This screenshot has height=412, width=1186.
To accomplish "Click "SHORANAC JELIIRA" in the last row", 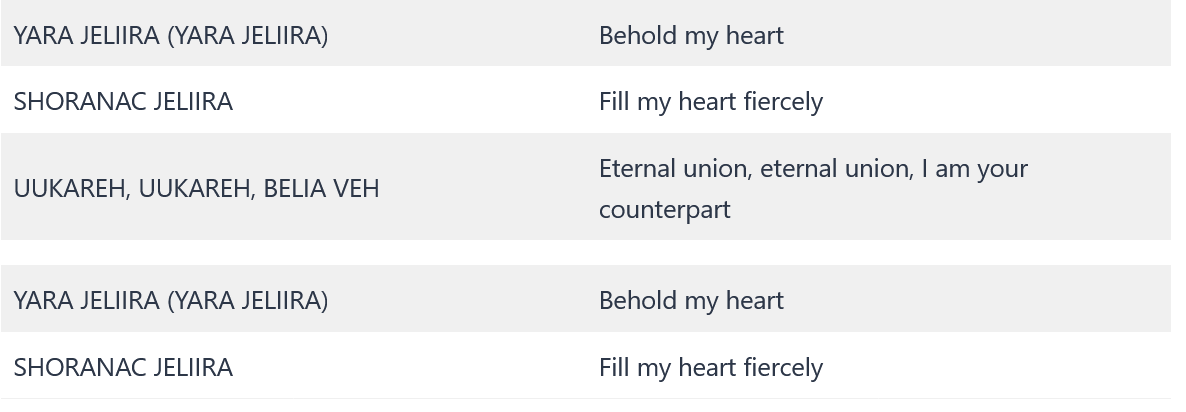I will coord(123,367).
